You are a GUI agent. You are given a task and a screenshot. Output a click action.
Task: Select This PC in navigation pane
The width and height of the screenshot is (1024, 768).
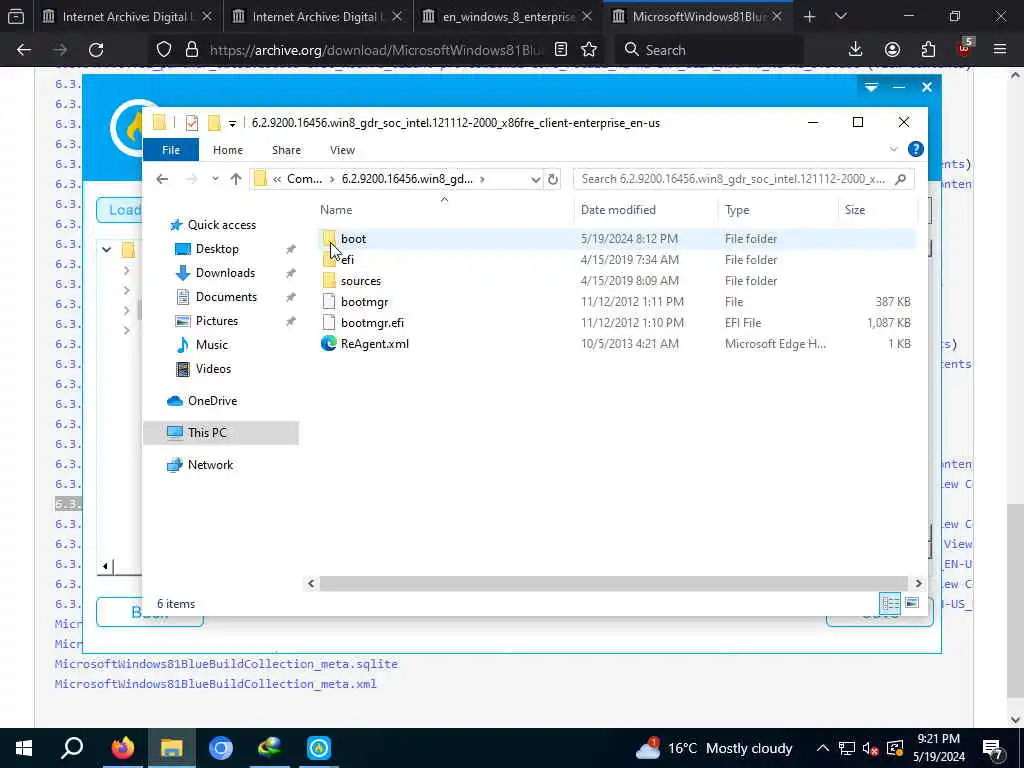pyautogui.click(x=207, y=433)
